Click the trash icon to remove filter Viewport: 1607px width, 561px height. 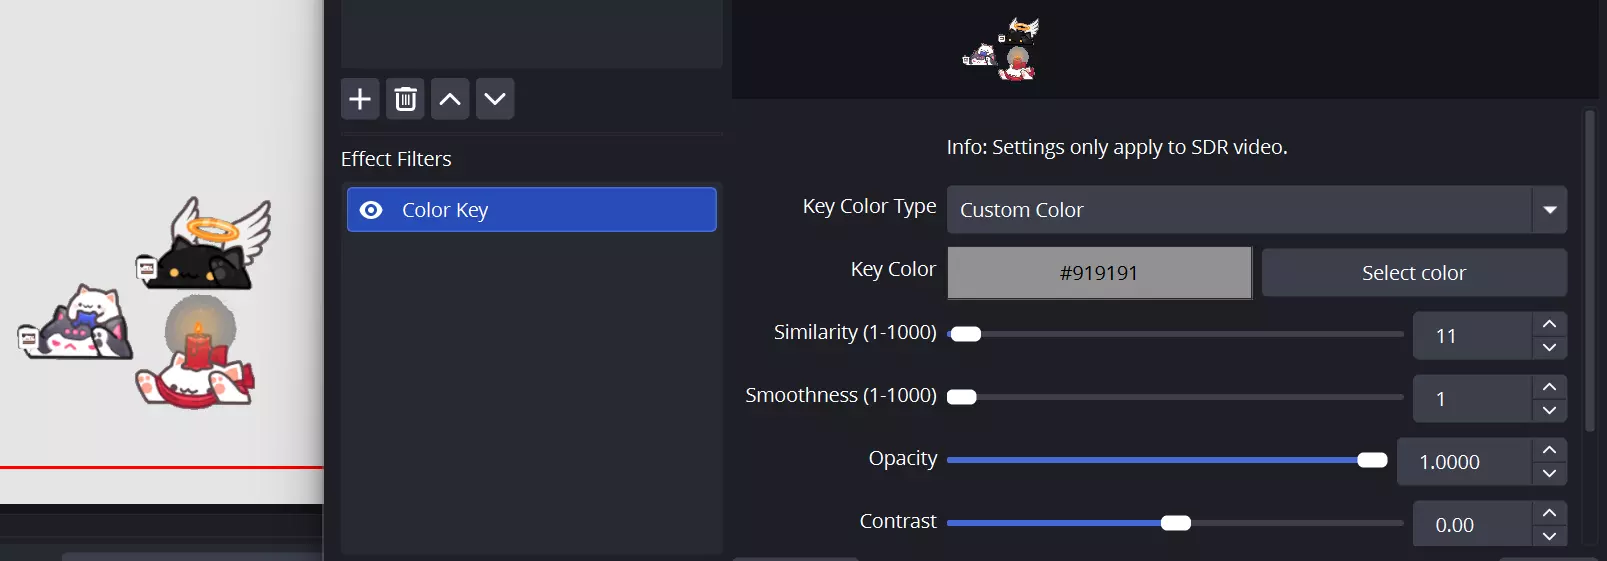pos(405,99)
